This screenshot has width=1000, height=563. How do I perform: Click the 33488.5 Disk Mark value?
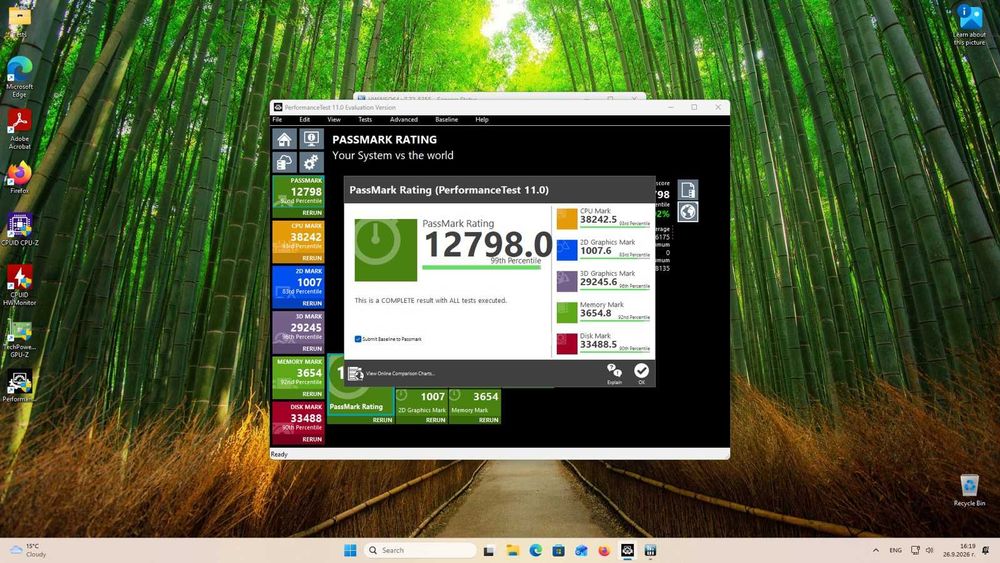[x=598, y=344]
